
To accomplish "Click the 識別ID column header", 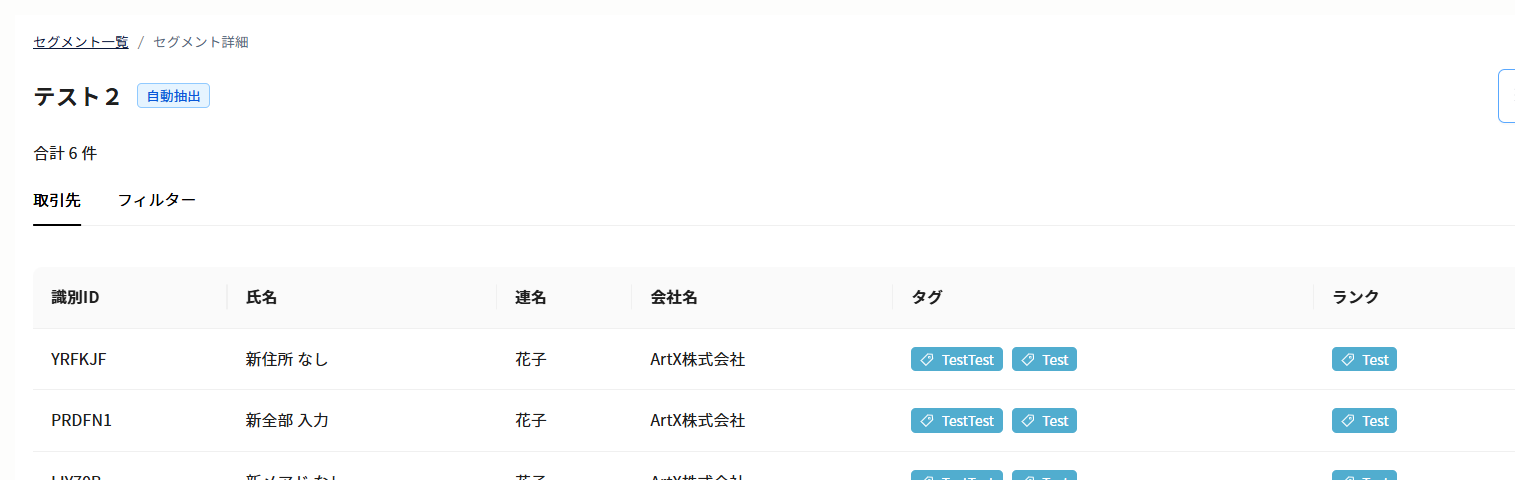I will [75, 298].
